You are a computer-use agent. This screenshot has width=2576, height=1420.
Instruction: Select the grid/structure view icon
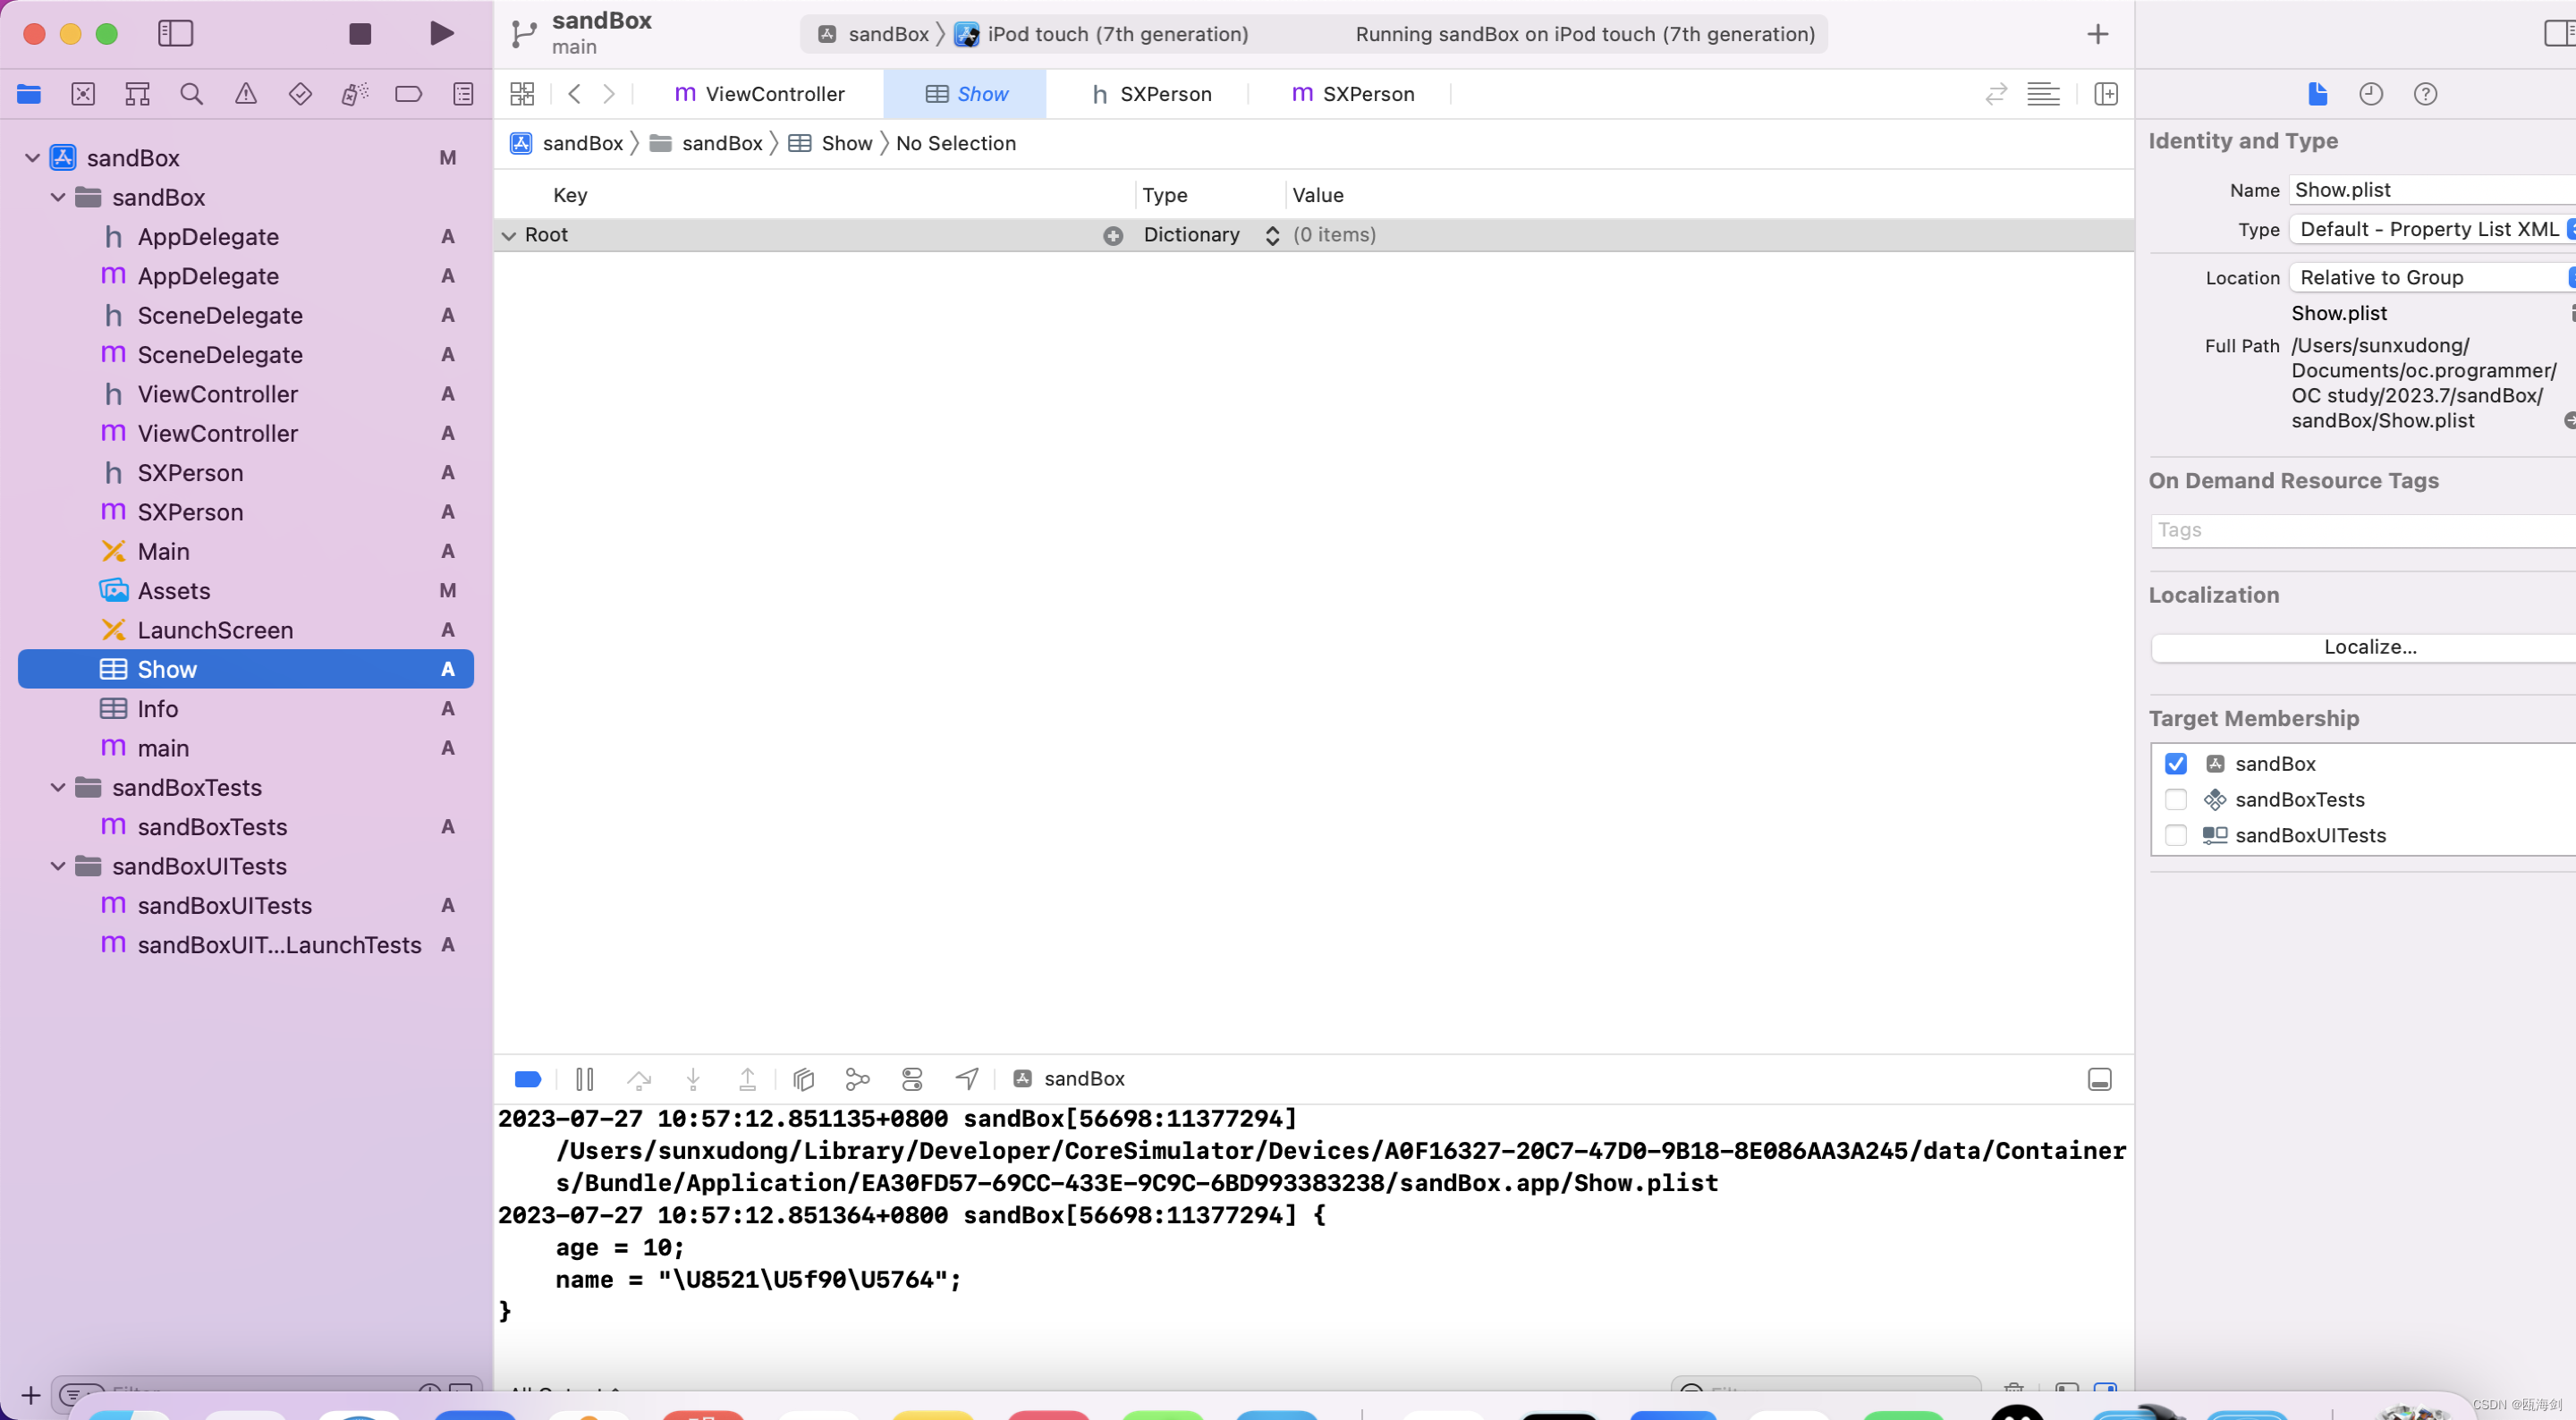click(x=521, y=93)
